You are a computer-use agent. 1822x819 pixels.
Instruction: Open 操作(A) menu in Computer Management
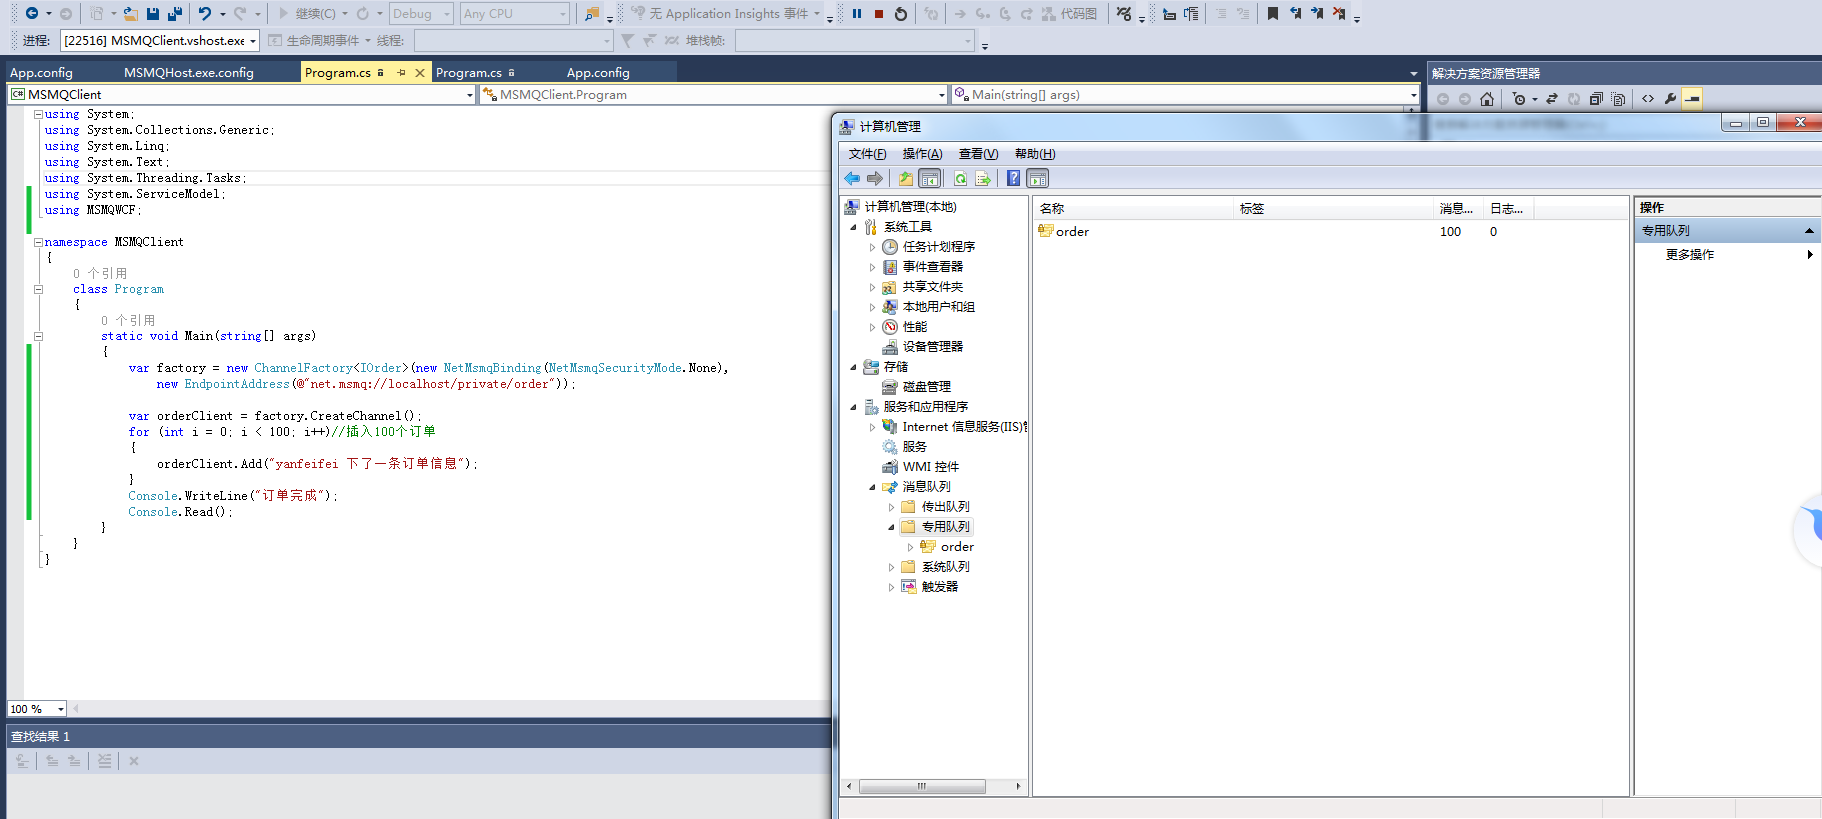pyautogui.click(x=922, y=154)
